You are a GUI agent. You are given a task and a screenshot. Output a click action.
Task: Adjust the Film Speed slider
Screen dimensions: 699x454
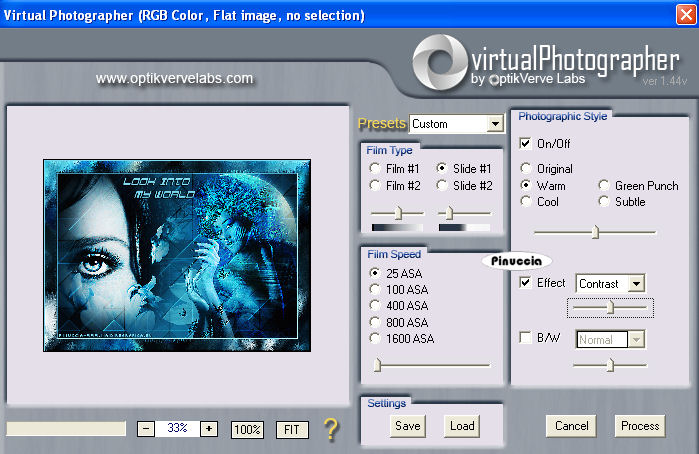(378, 365)
